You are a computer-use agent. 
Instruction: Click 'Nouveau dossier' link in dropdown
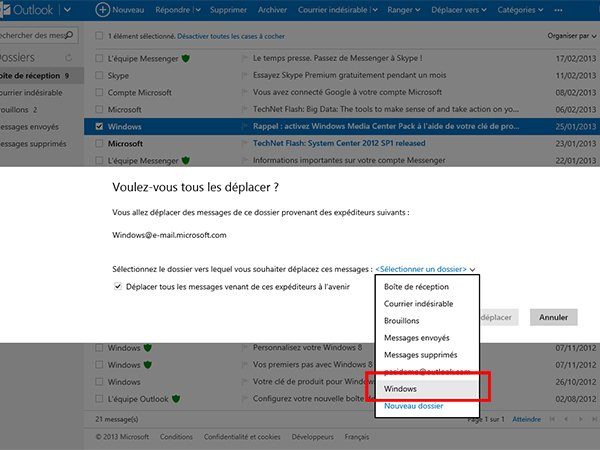[413, 406]
